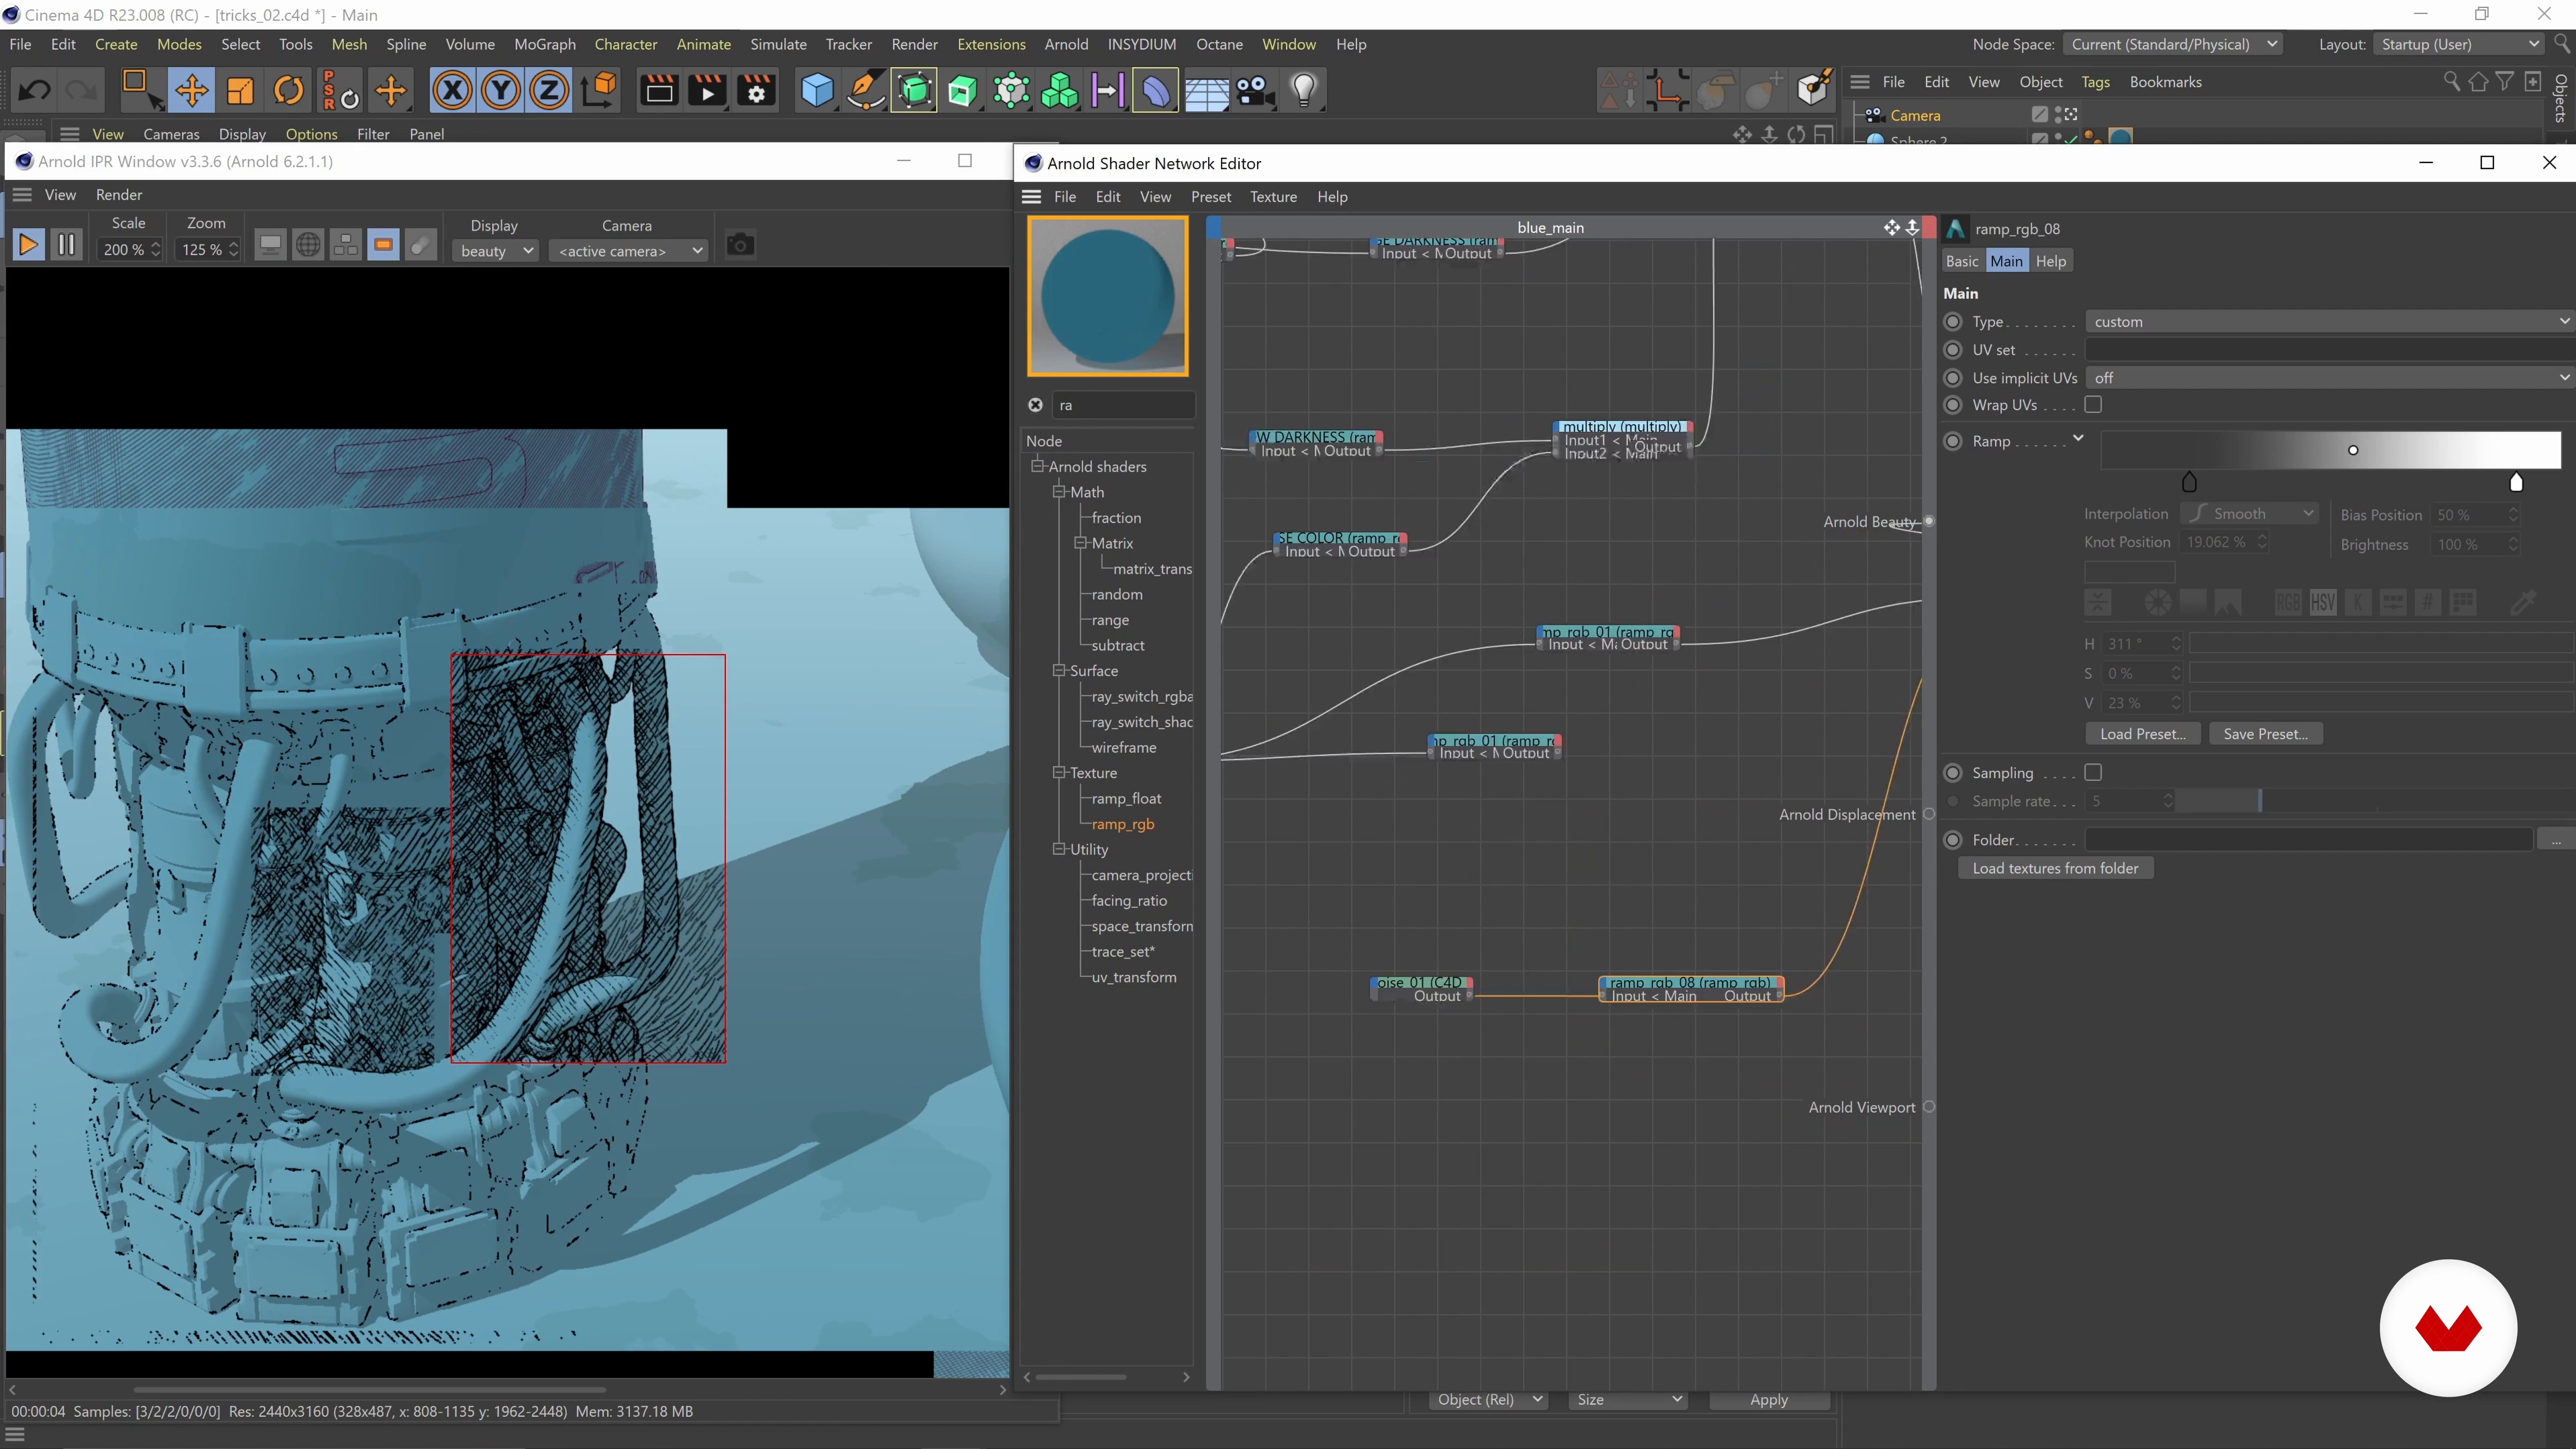Open the Display beauty dropdown
Viewport: 2576px width, 1449px height.
pos(496,251)
